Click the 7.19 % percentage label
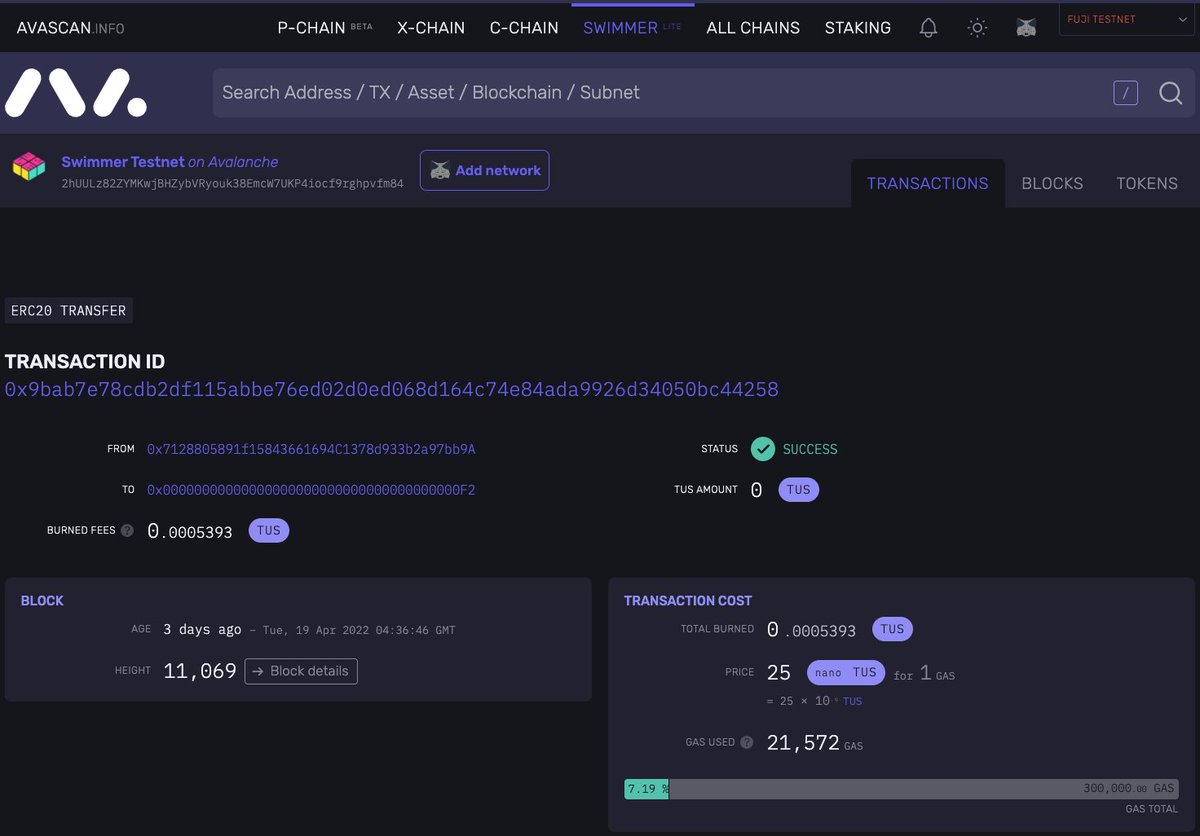The width and height of the screenshot is (1200, 836). pos(647,789)
